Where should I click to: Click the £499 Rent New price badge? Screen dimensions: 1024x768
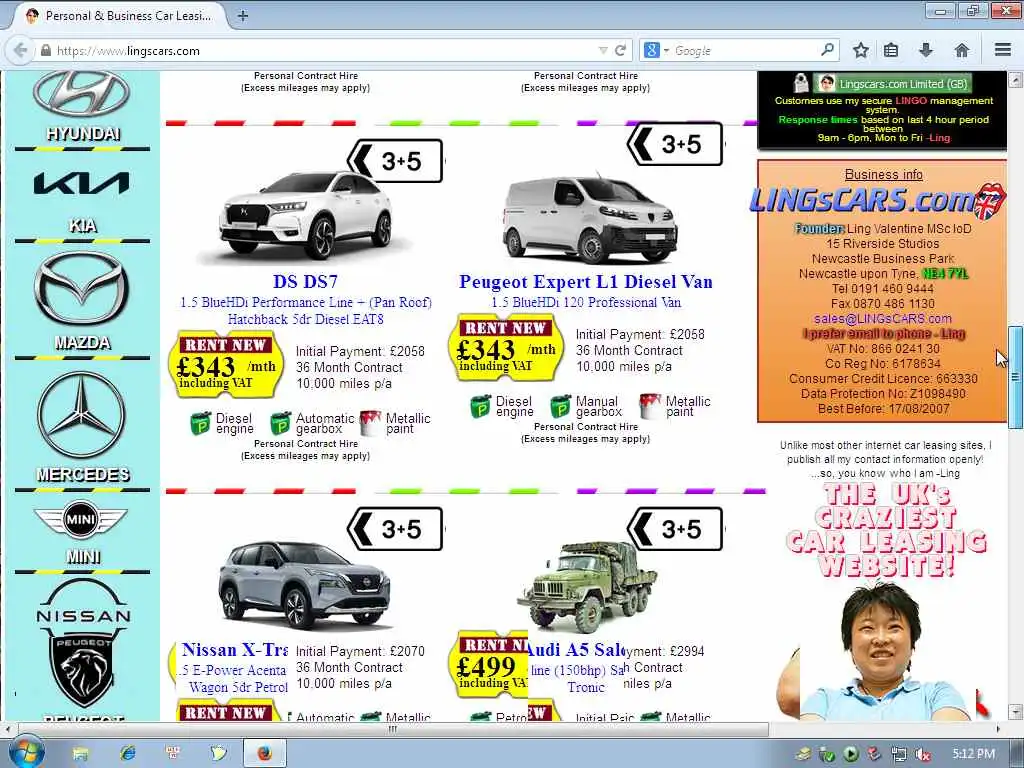click(x=490, y=664)
